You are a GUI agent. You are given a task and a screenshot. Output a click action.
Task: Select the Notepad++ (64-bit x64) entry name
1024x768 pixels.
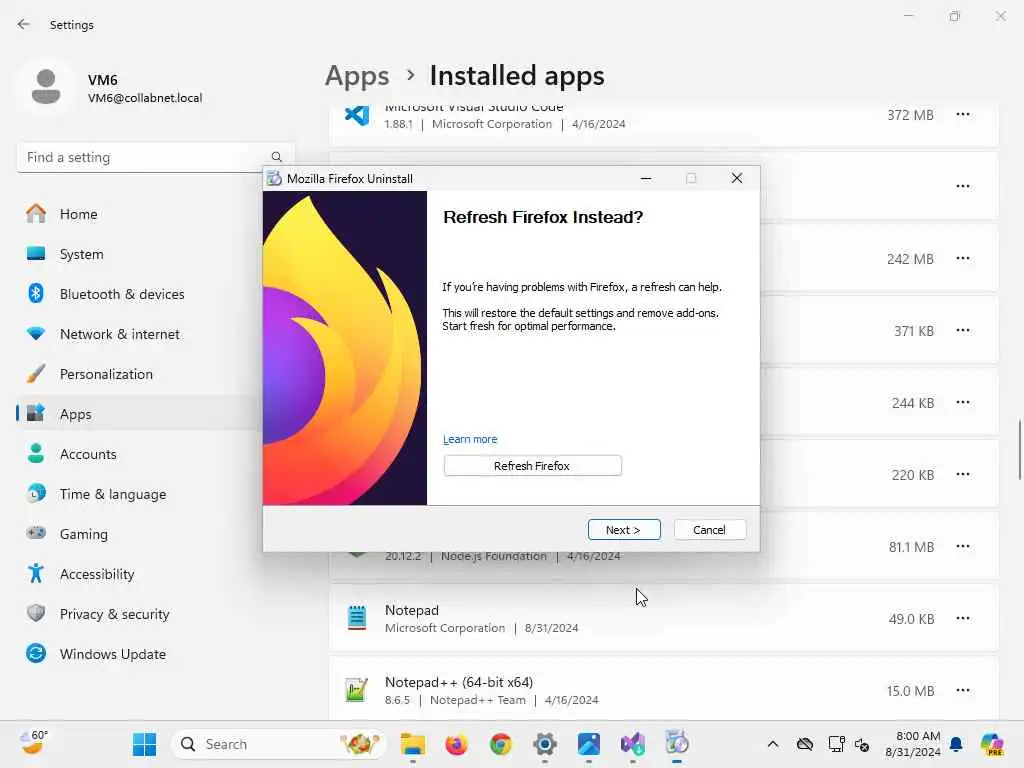459,682
